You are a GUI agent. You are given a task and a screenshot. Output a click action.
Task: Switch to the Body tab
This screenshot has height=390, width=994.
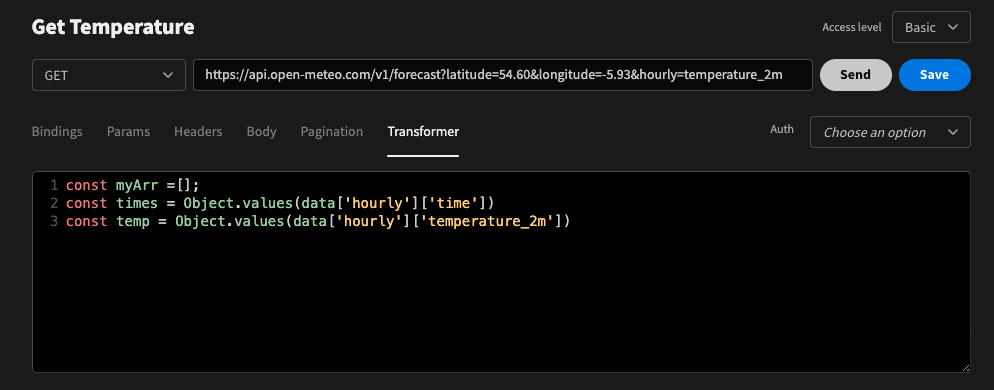tap(261, 131)
